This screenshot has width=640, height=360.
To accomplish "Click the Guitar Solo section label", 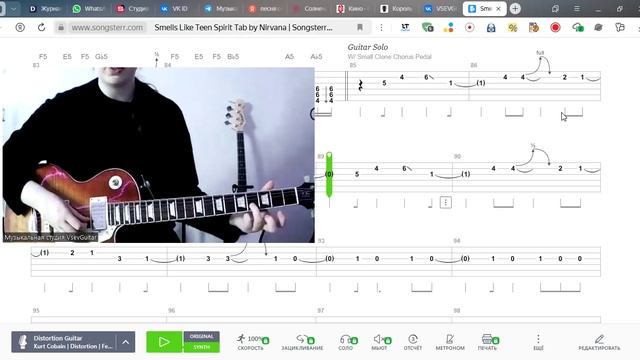I will point(368,47).
